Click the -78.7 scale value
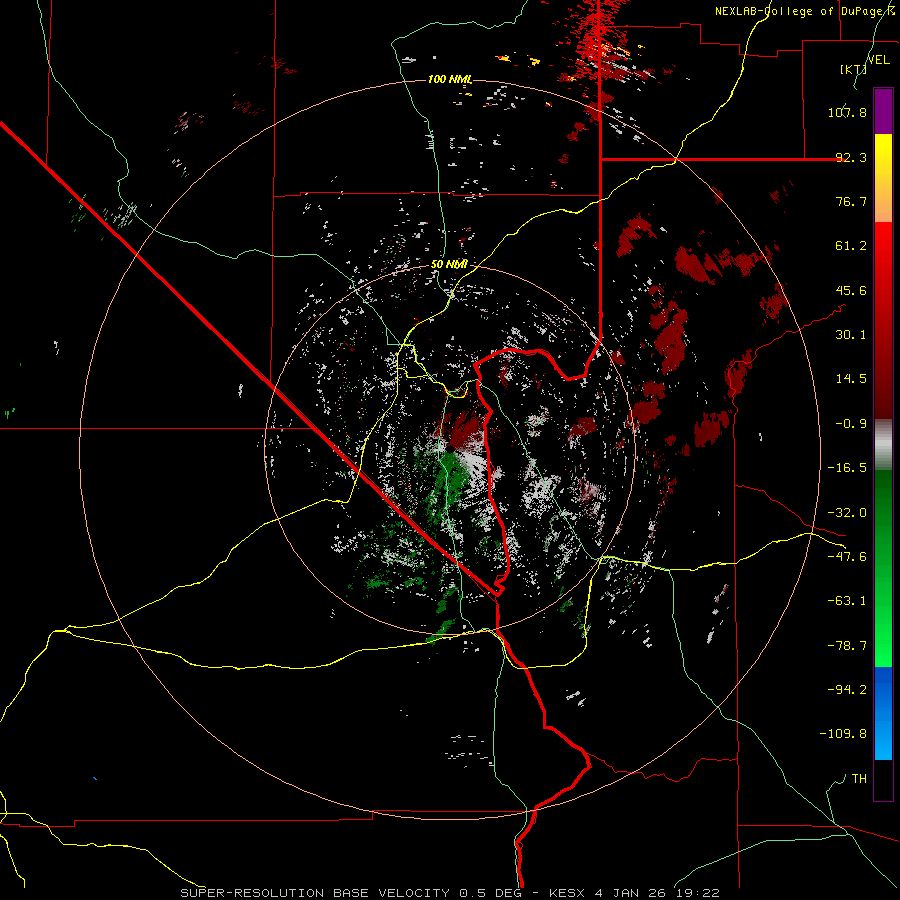The height and width of the screenshot is (900, 900). click(x=847, y=646)
